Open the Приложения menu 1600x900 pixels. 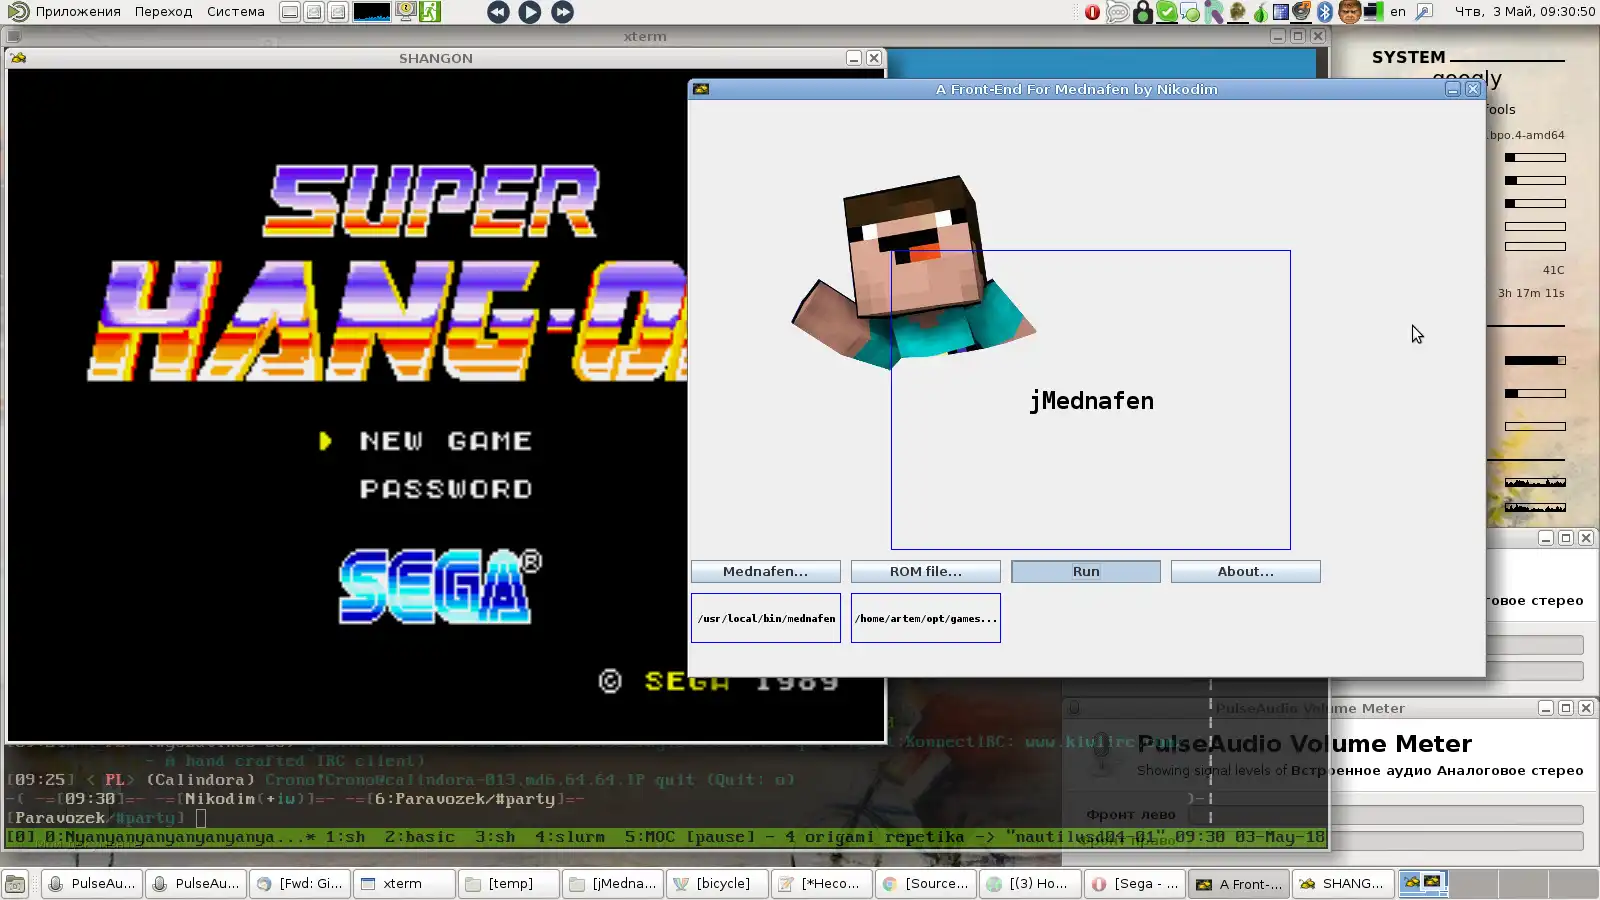[x=78, y=12]
